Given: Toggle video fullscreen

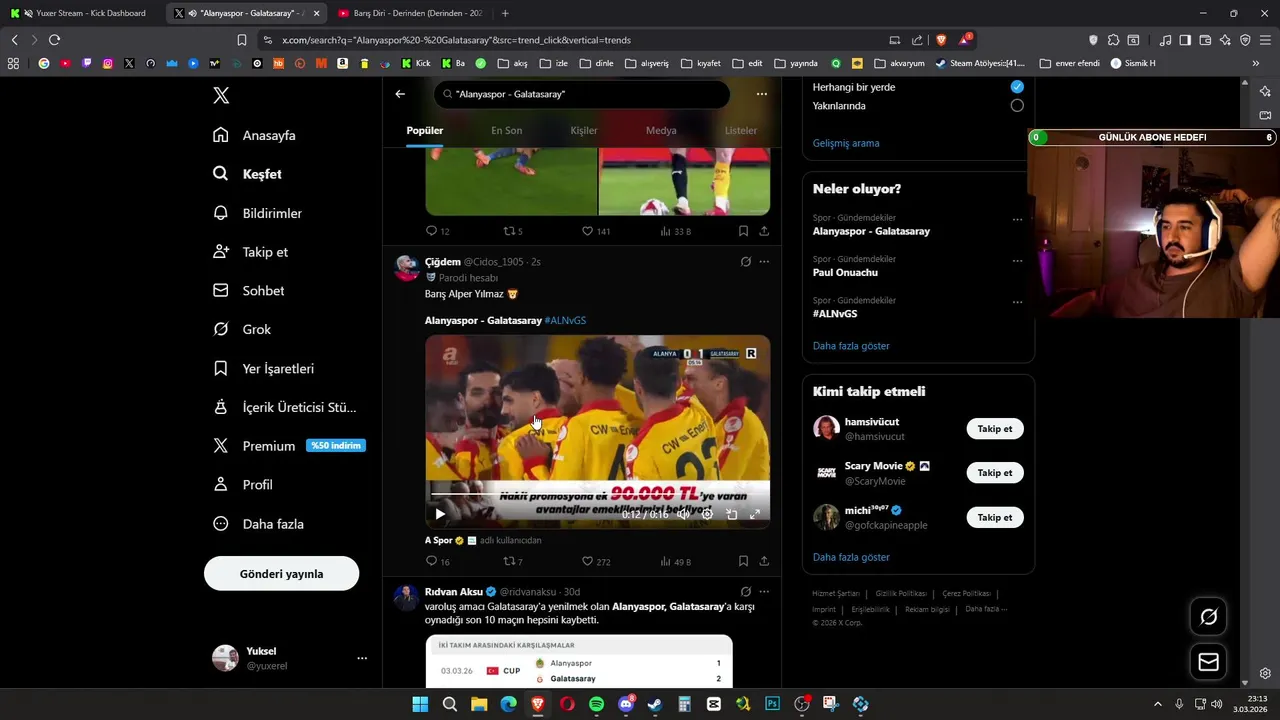Looking at the screenshot, I should point(755,514).
